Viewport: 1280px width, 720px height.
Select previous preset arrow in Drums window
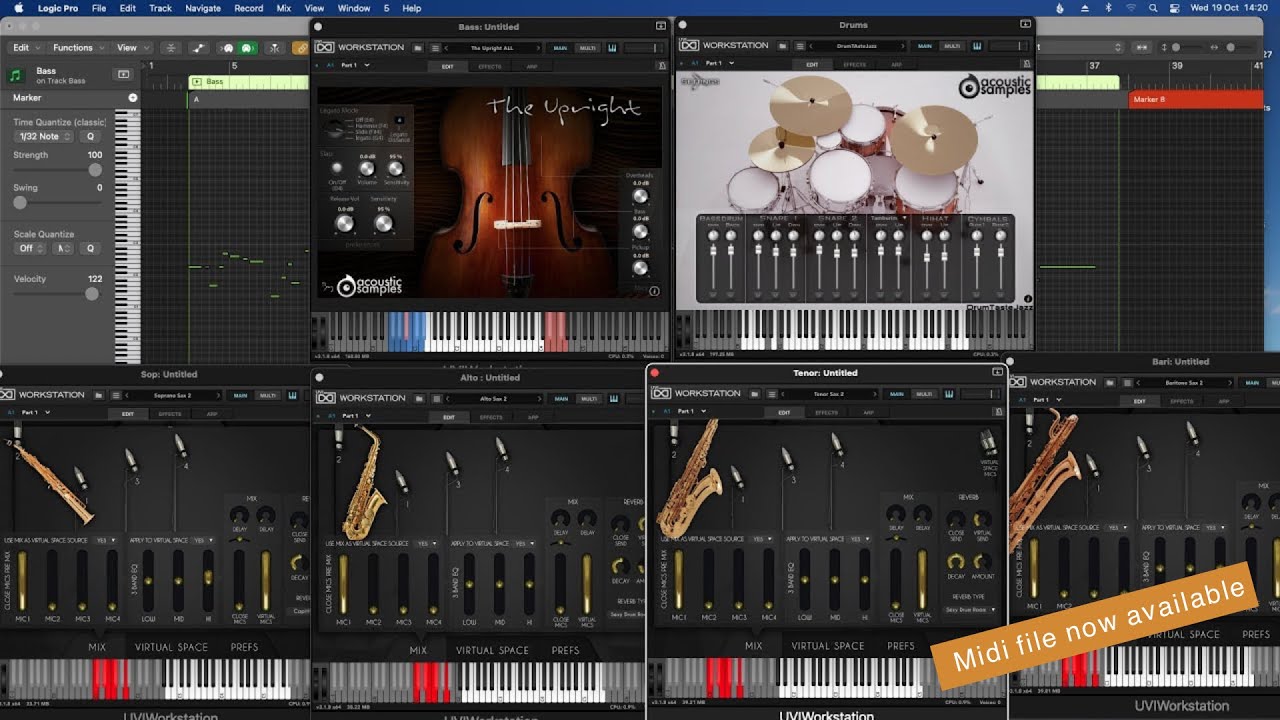point(811,46)
